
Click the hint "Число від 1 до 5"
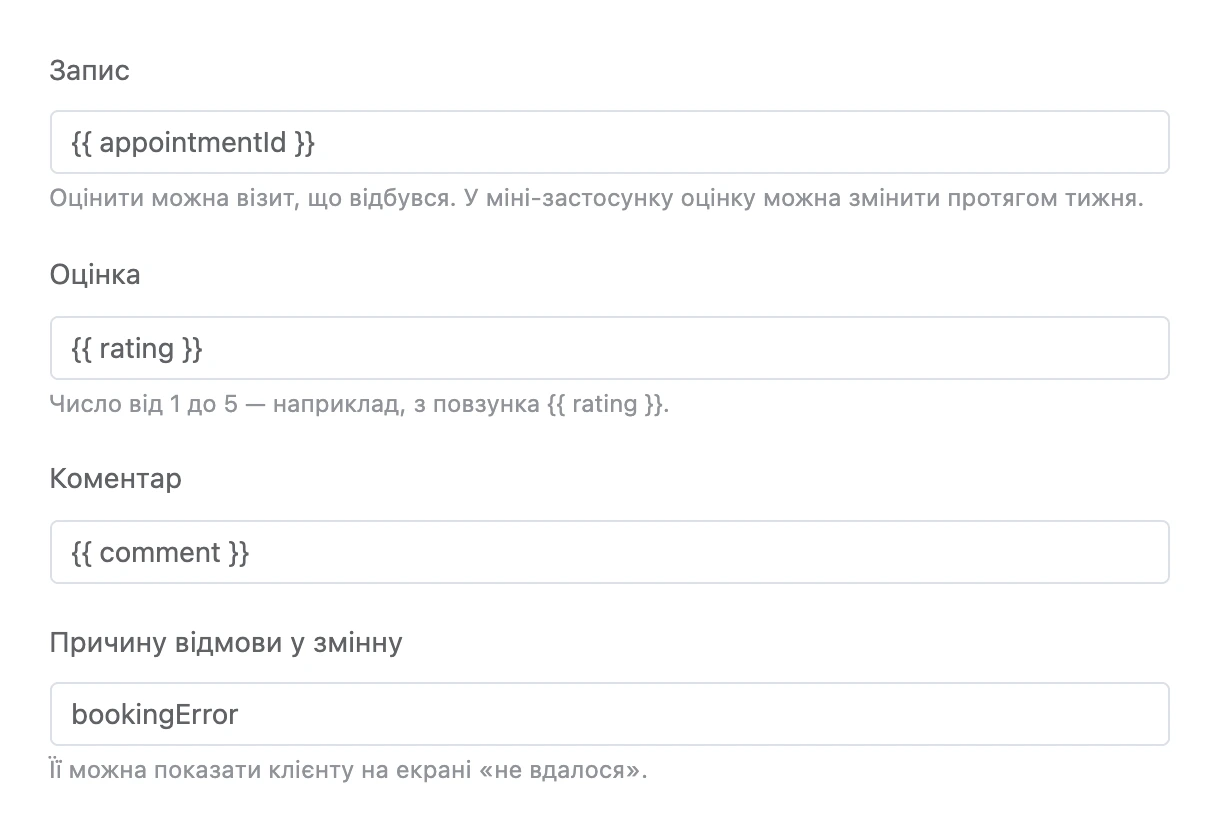click(144, 404)
